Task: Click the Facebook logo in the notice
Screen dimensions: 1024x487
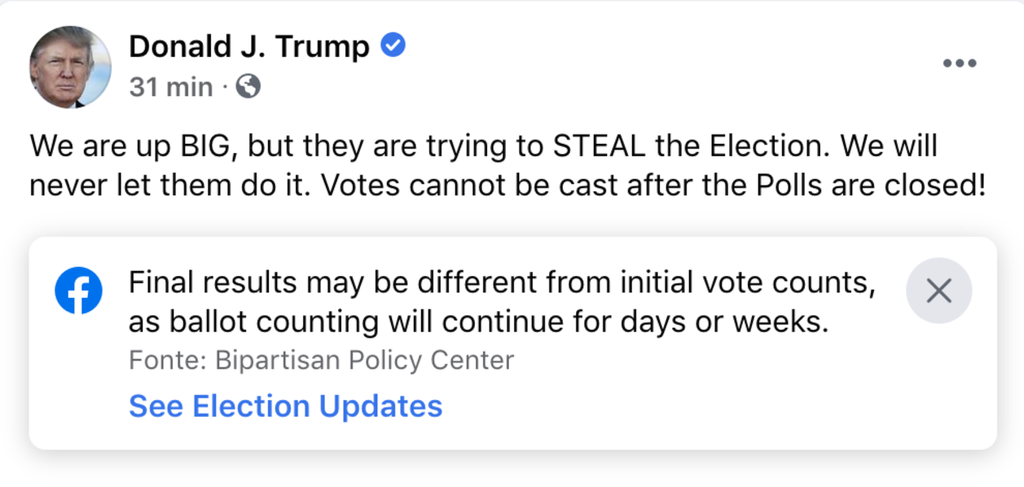Action: coord(79,291)
